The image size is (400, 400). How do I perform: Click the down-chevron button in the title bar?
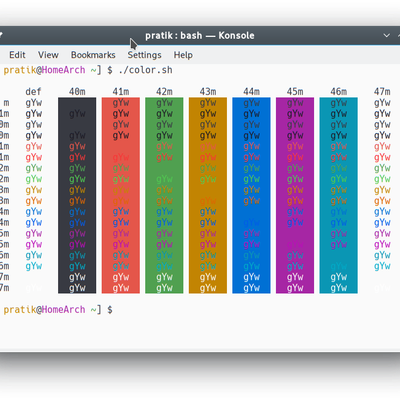point(387,35)
